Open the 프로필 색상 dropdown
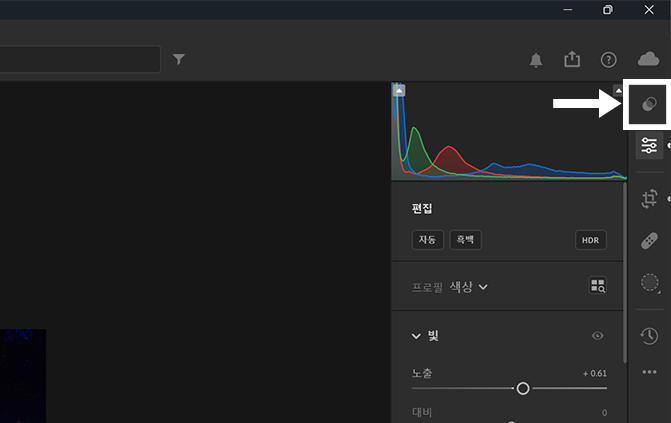671x423 pixels. coord(468,287)
